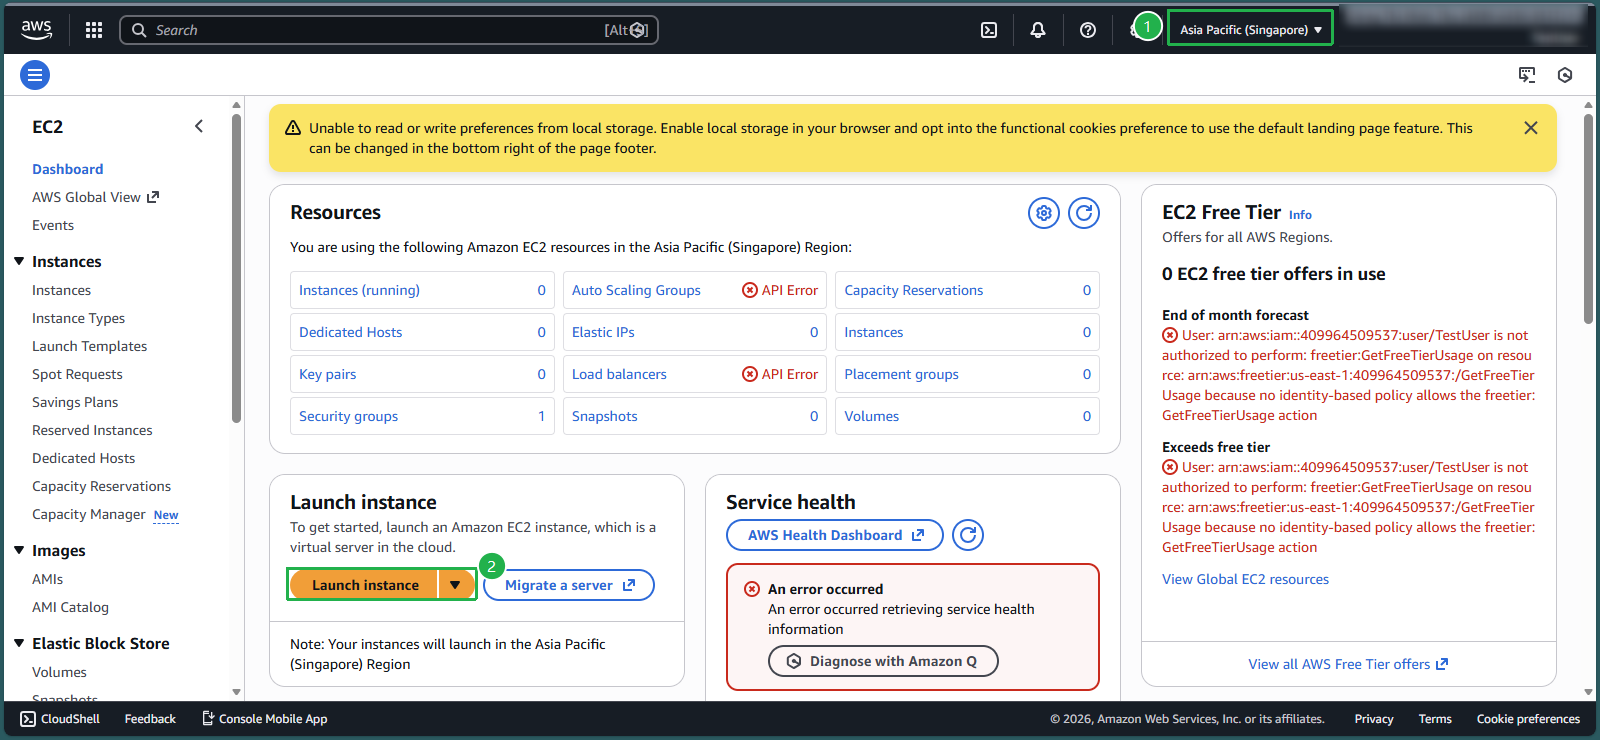The image size is (1600, 740).
Task: Click Migrate a server button
Action: pos(569,585)
